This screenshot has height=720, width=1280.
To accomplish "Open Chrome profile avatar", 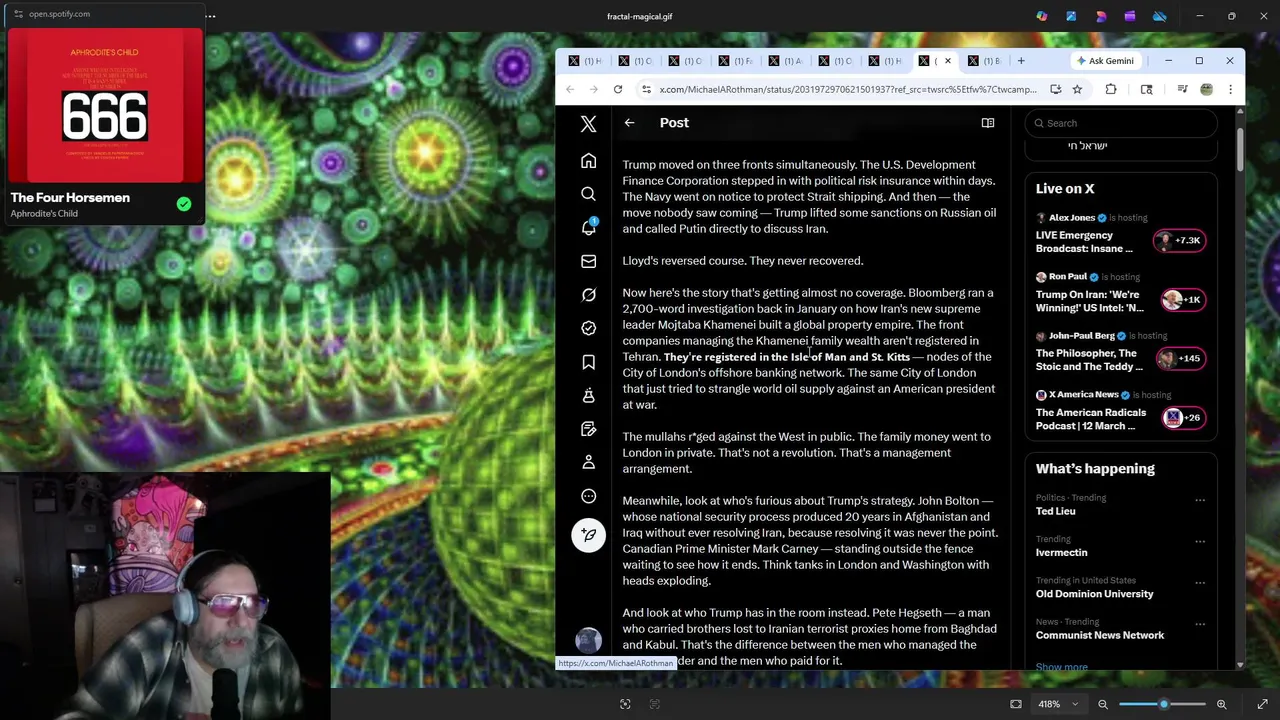I will click(x=1206, y=89).
